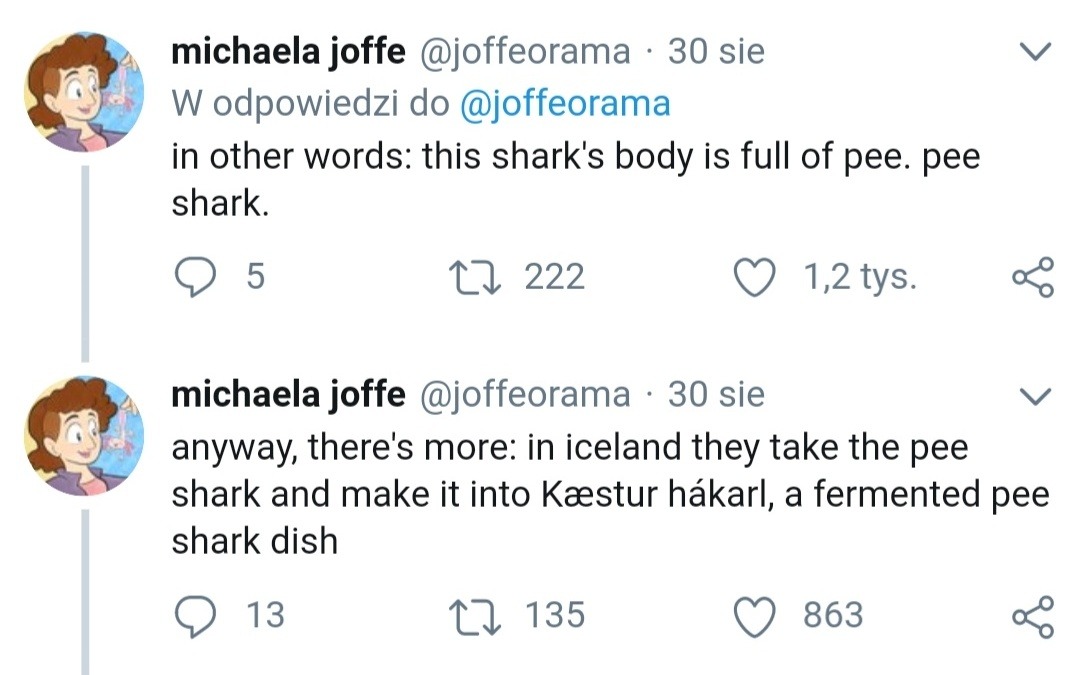Screen dimensions: 1080x675
Task: Click michaela joffe name on second tweet
Action: point(287,394)
